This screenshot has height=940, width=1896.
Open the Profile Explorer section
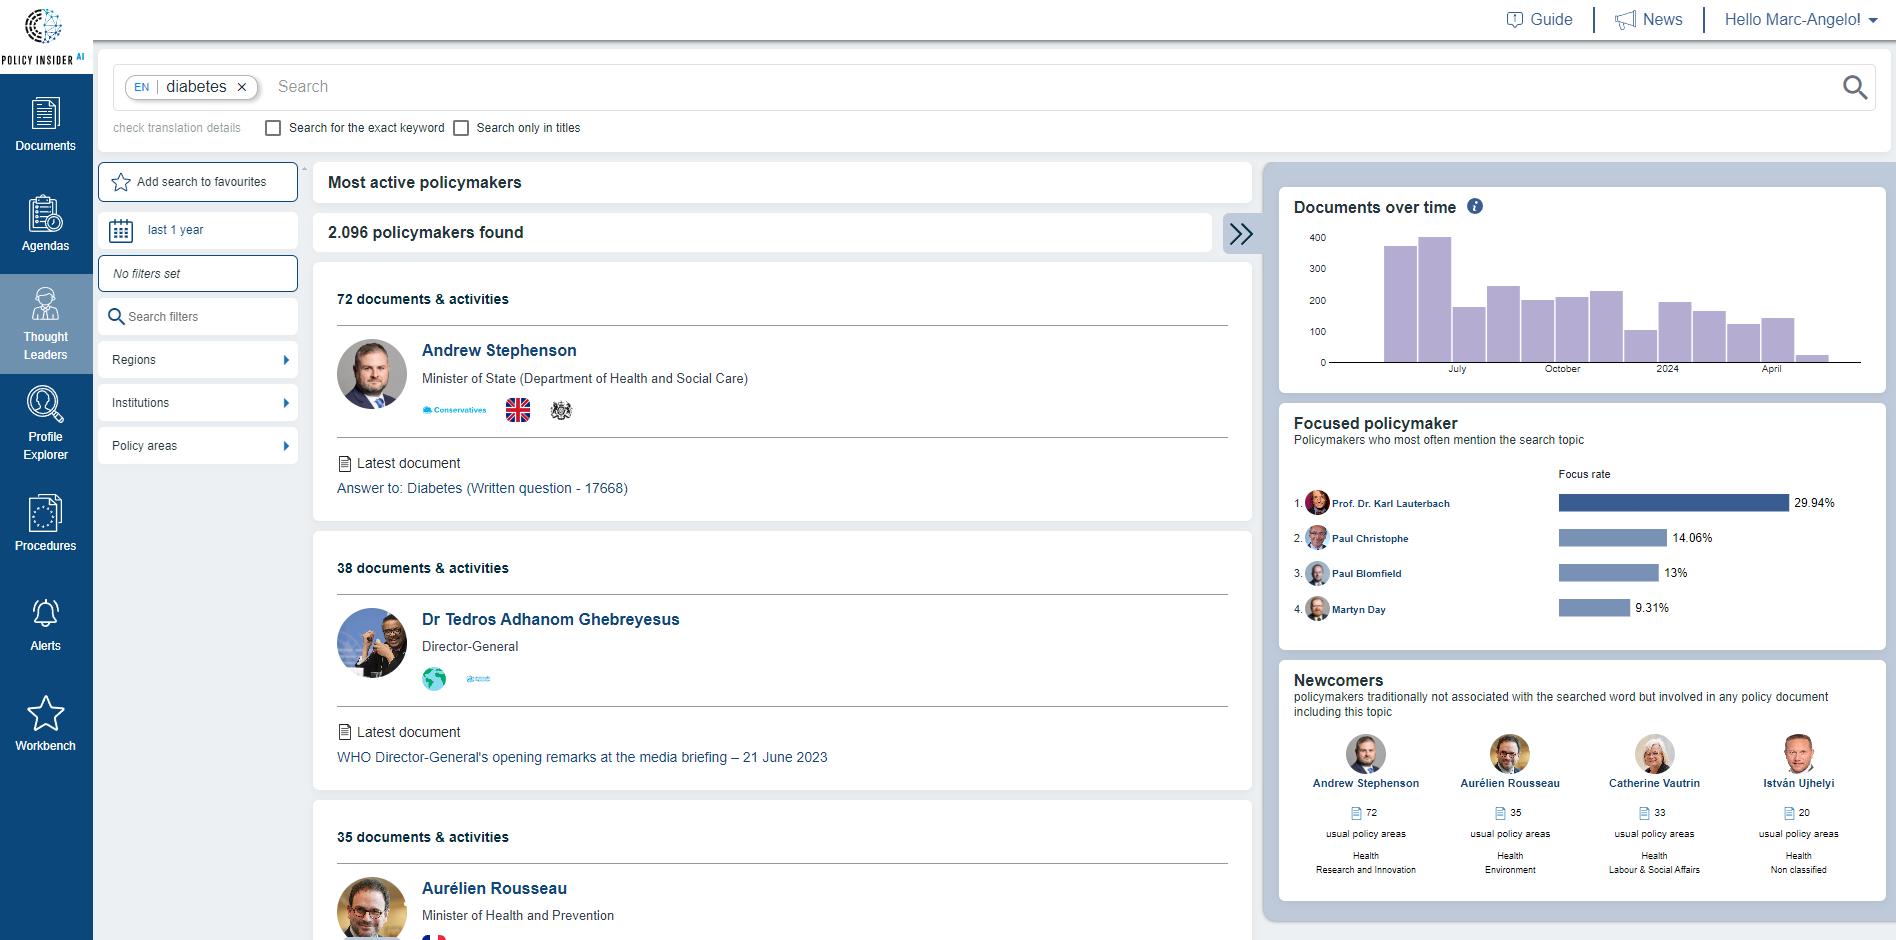point(45,424)
